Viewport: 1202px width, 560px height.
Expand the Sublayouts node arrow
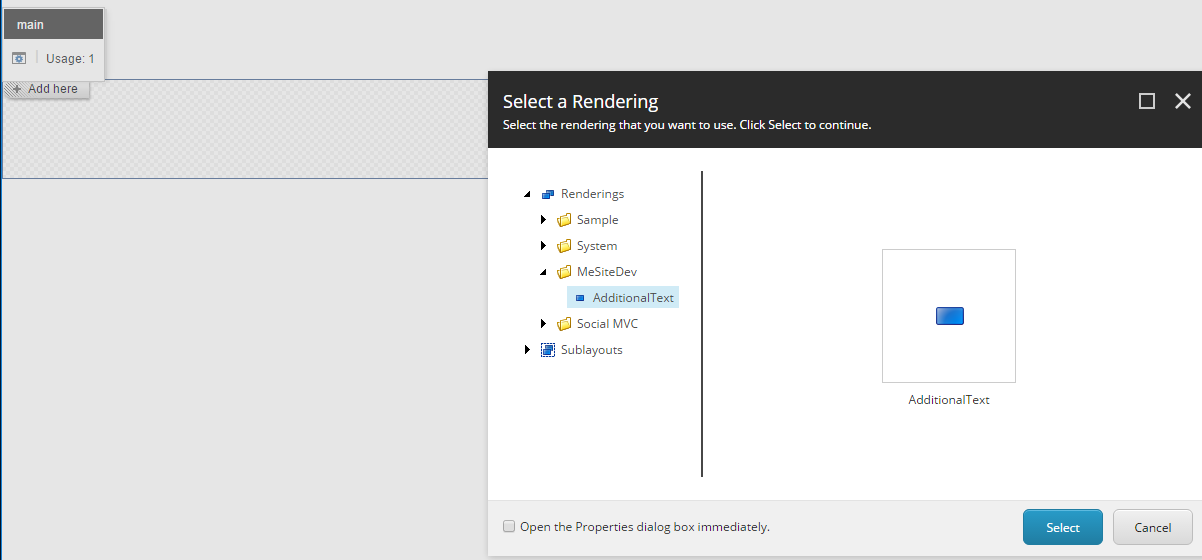pos(528,350)
